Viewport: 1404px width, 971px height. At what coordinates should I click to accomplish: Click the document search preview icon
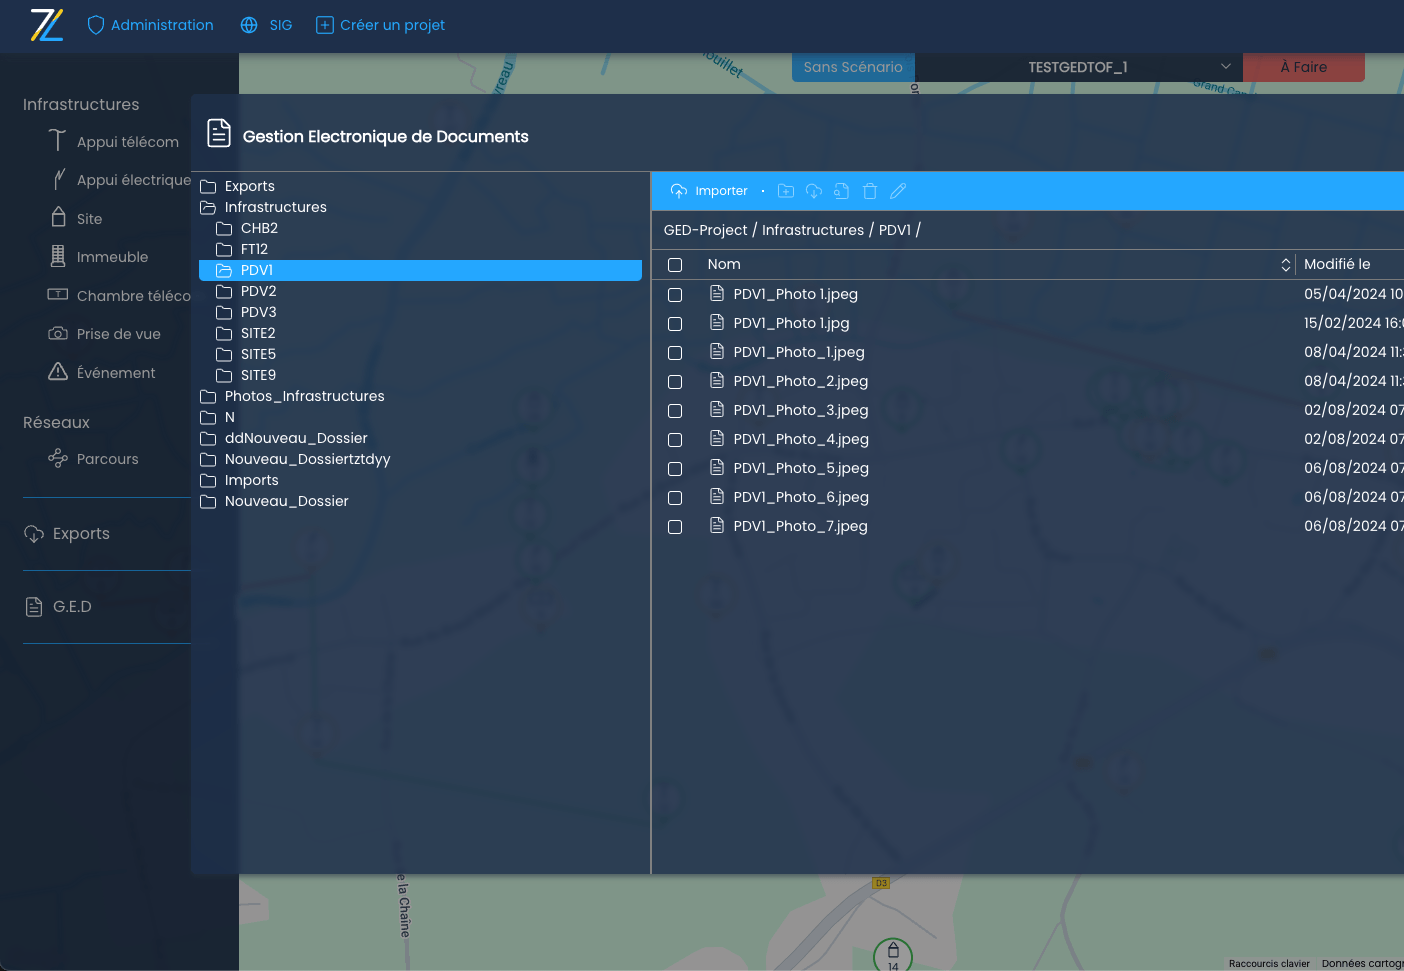coord(842,191)
